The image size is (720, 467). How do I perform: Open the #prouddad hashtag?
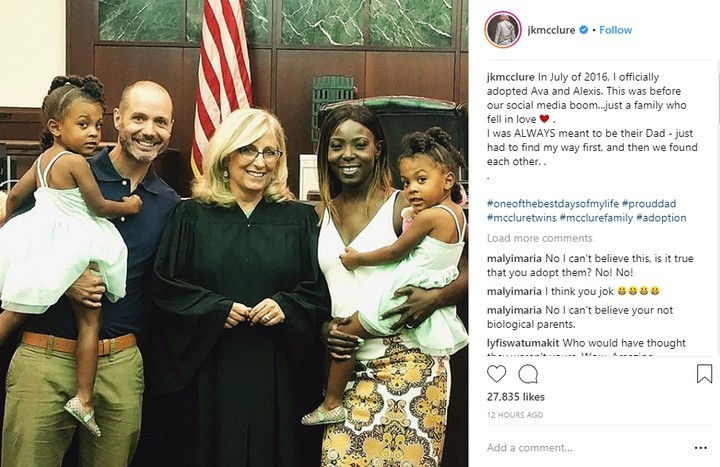(649, 204)
